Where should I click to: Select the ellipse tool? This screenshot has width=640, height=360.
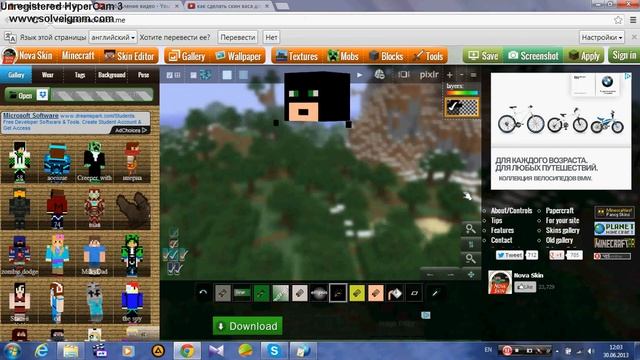point(319,293)
